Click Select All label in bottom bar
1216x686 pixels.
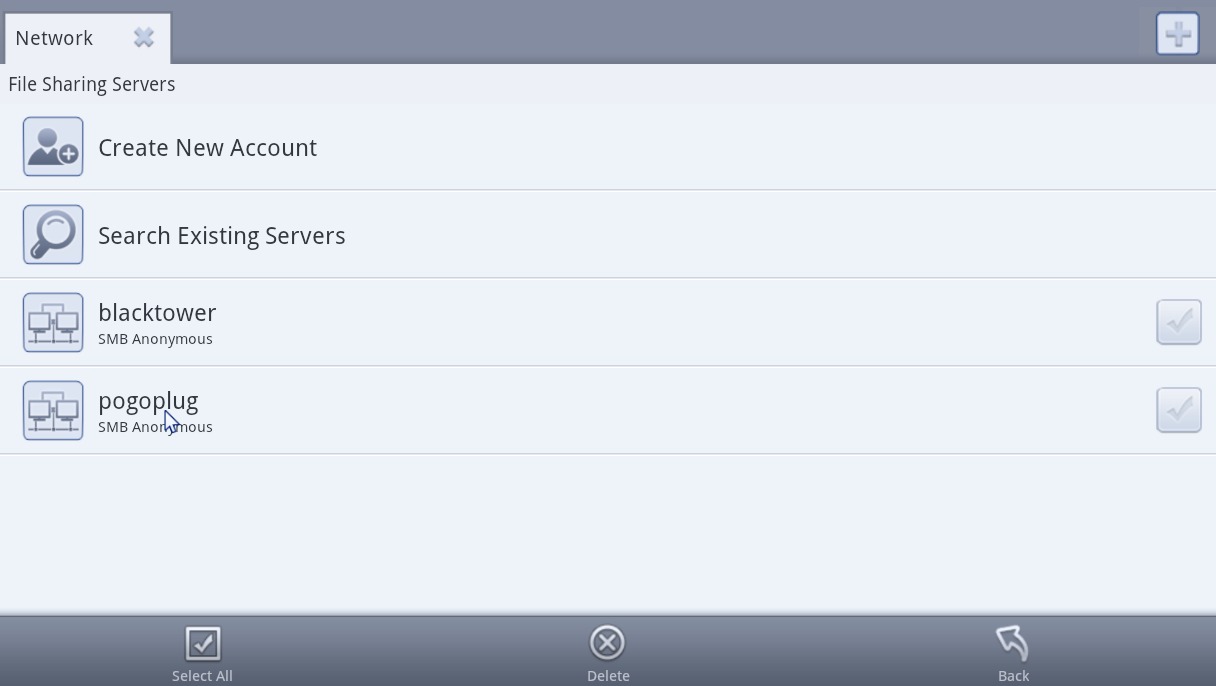click(202, 676)
